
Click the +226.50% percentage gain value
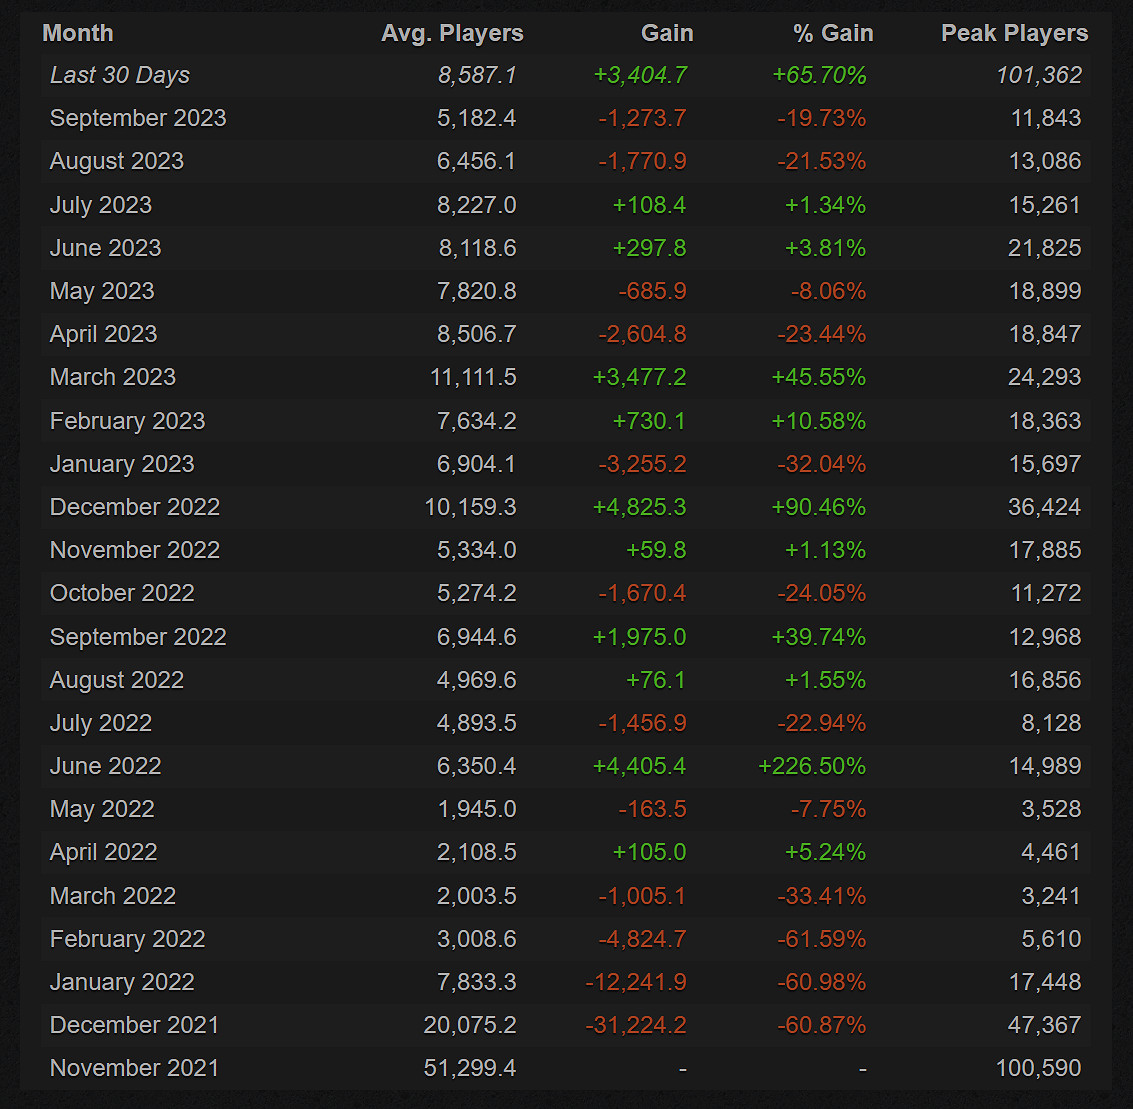point(812,766)
